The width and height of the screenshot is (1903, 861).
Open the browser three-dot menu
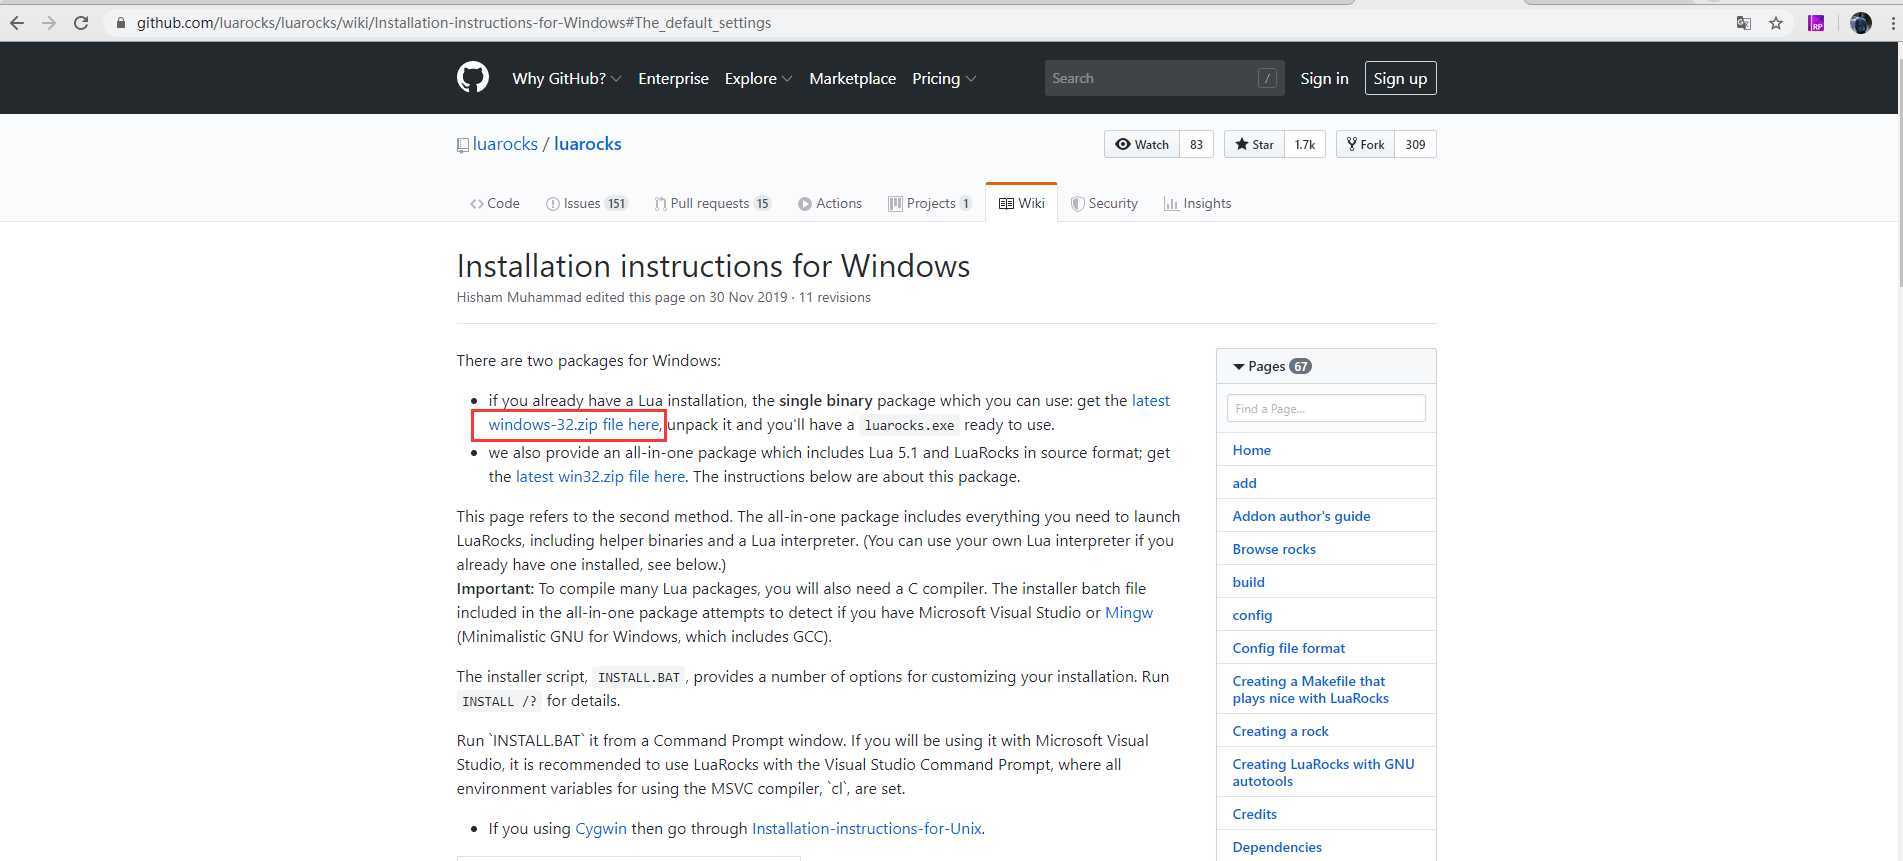coord(1893,23)
